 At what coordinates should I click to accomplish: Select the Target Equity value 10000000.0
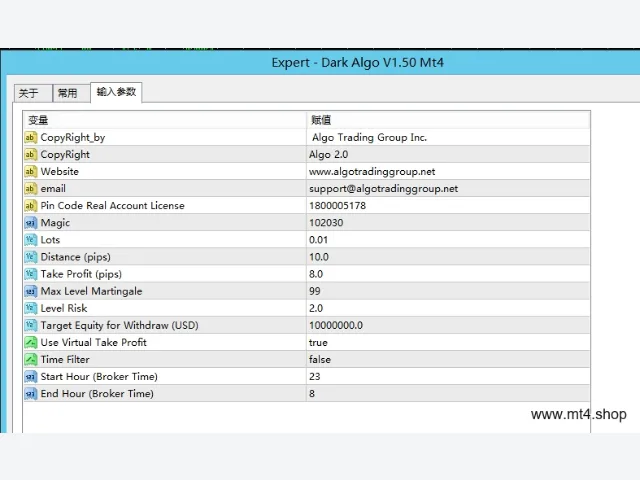[448, 325]
